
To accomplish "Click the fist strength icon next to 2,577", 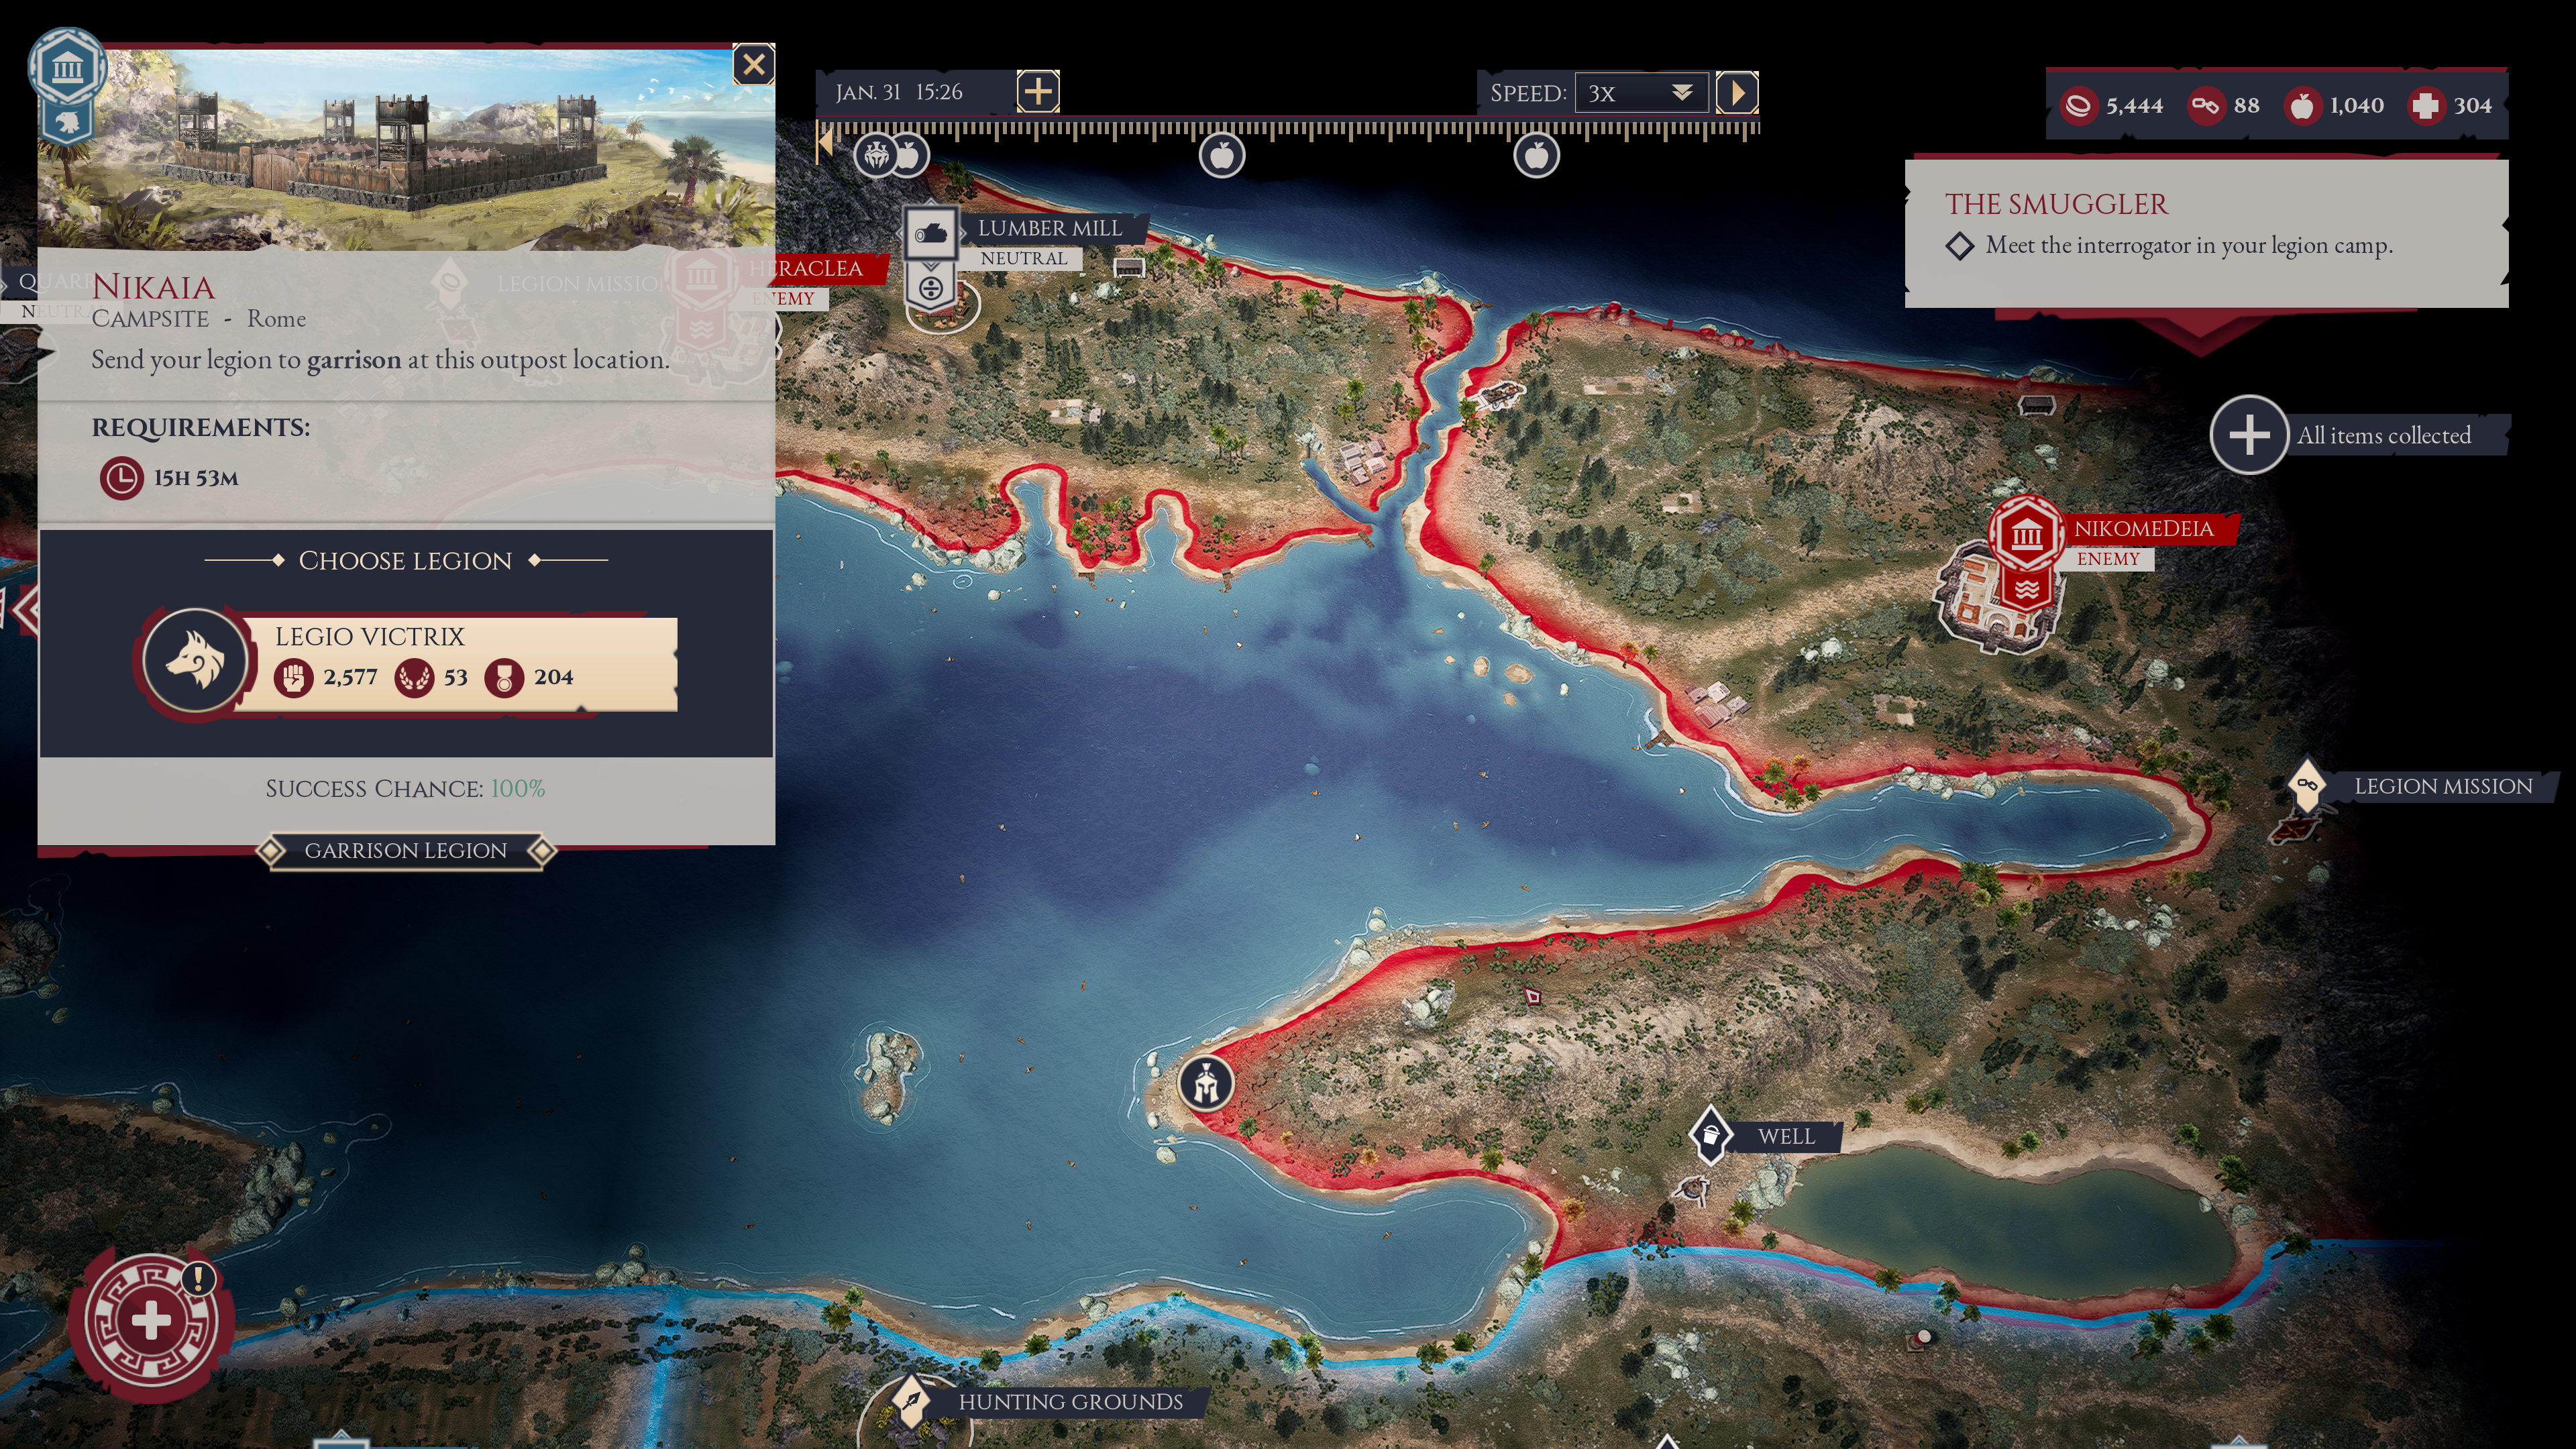I will tap(293, 677).
